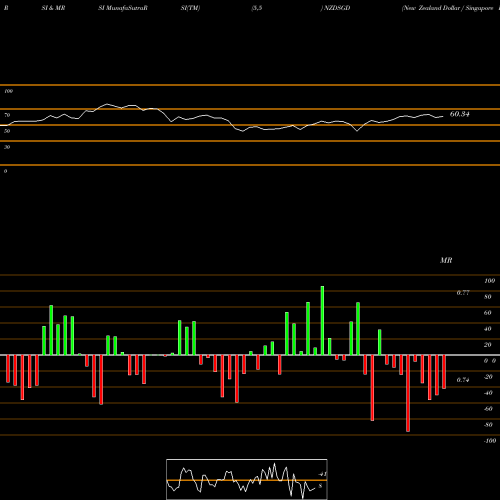This screenshot has width=500, height=500.
Task: Click the -40 label on the MR axis
Action: [488, 393]
